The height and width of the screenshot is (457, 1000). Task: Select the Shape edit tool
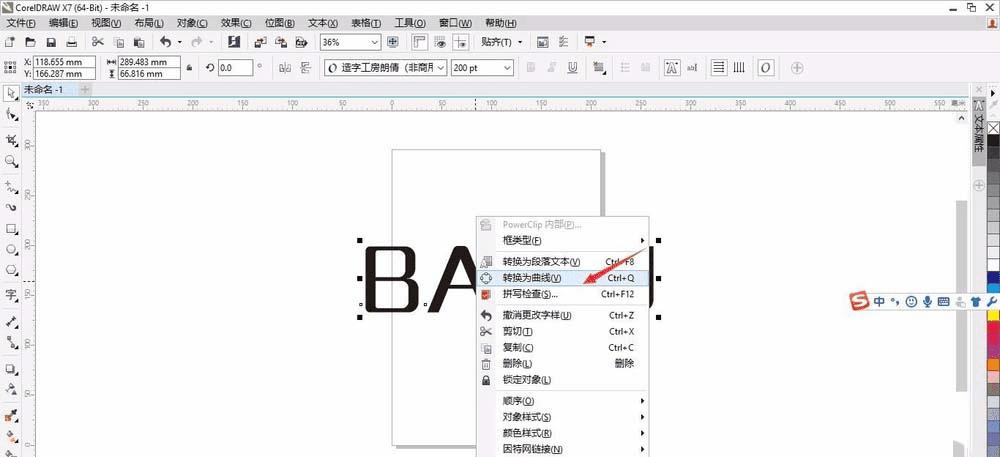pos(11,115)
